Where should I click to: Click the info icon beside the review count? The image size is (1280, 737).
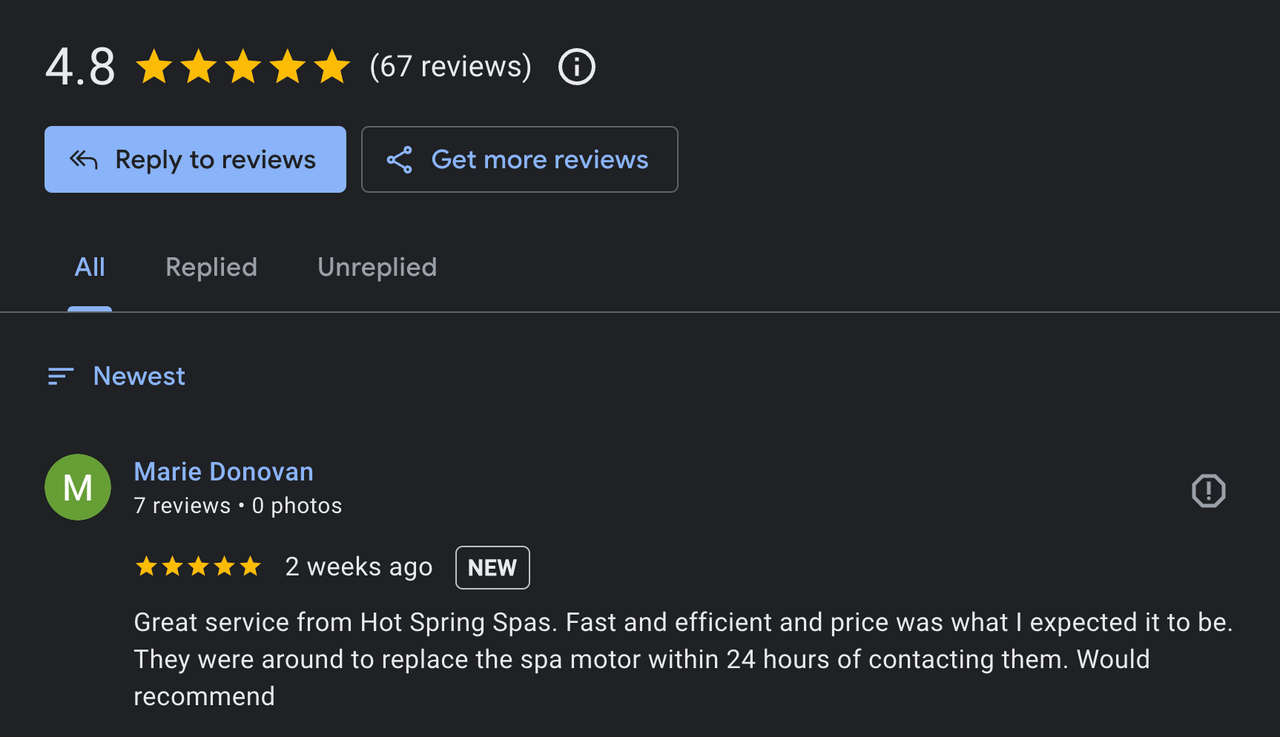tap(576, 68)
